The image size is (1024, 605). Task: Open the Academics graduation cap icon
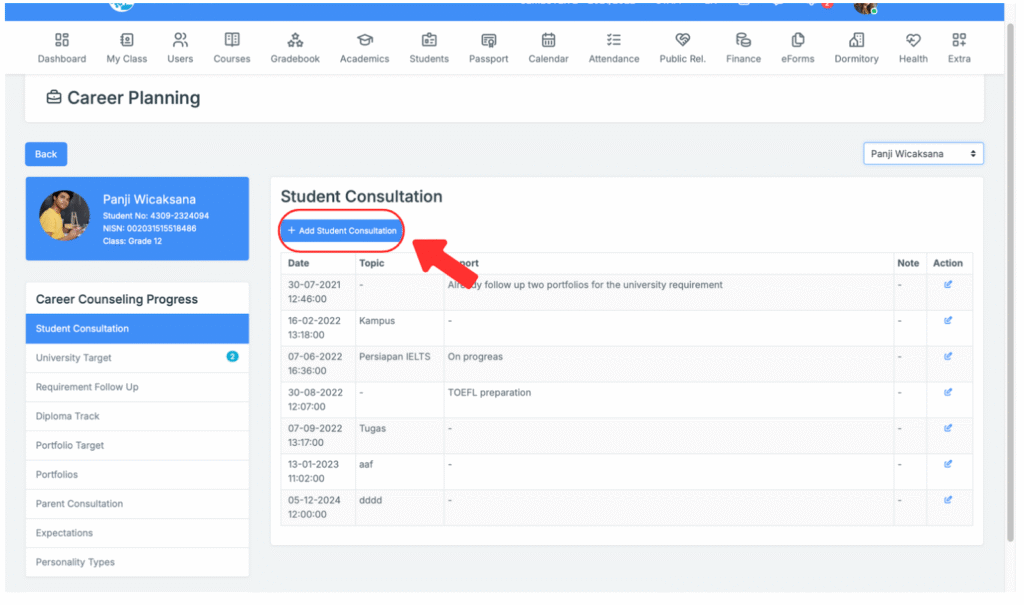[364, 41]
